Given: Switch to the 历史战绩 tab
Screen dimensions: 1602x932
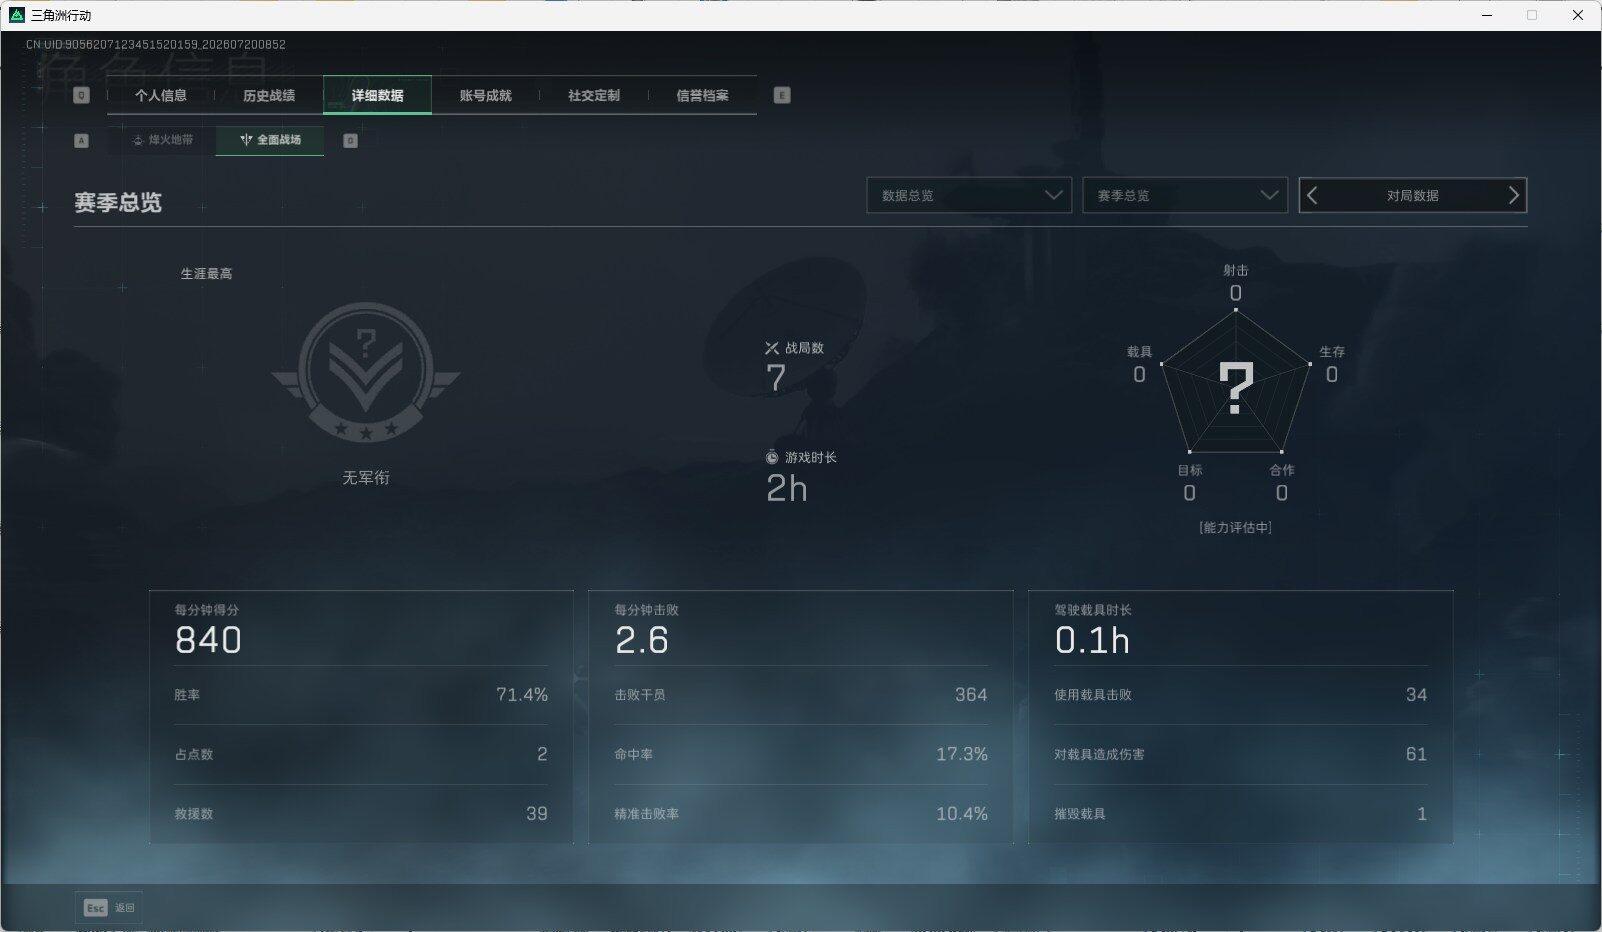Looking at the screenshot, I should [269, 96].
